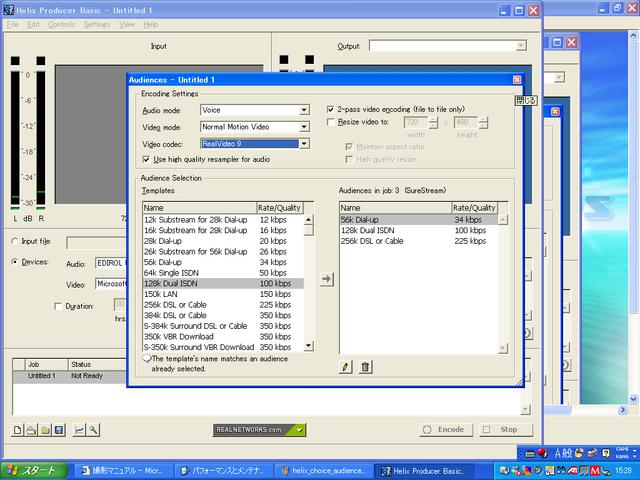Open the statistics graph toolbar icon
The height and width of the screenshot is (480, 640).
(x=79, y=430)
